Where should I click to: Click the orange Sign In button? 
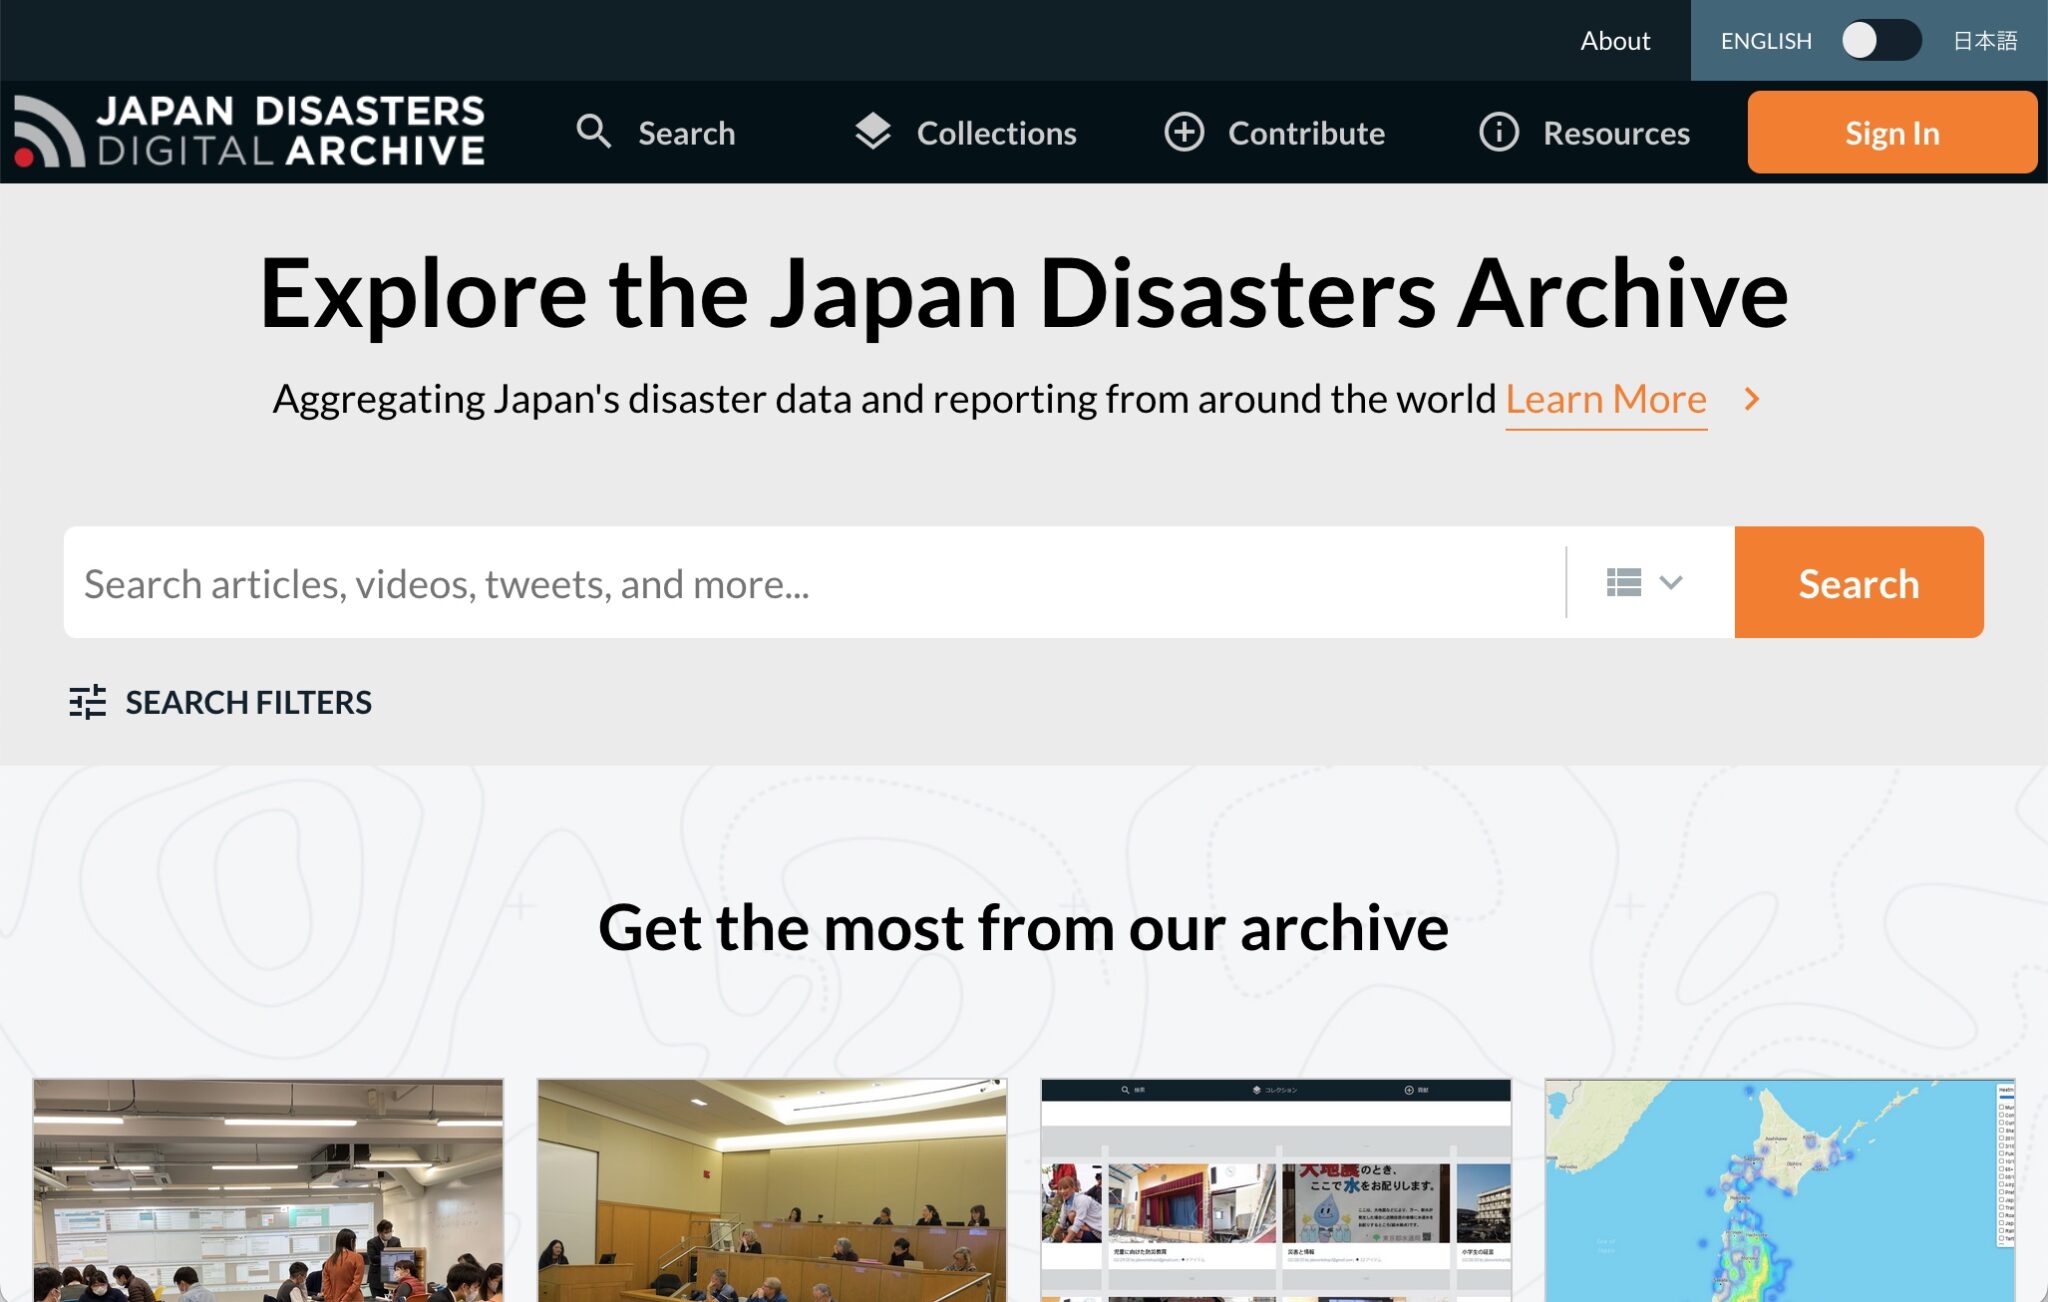point(1892,132)
